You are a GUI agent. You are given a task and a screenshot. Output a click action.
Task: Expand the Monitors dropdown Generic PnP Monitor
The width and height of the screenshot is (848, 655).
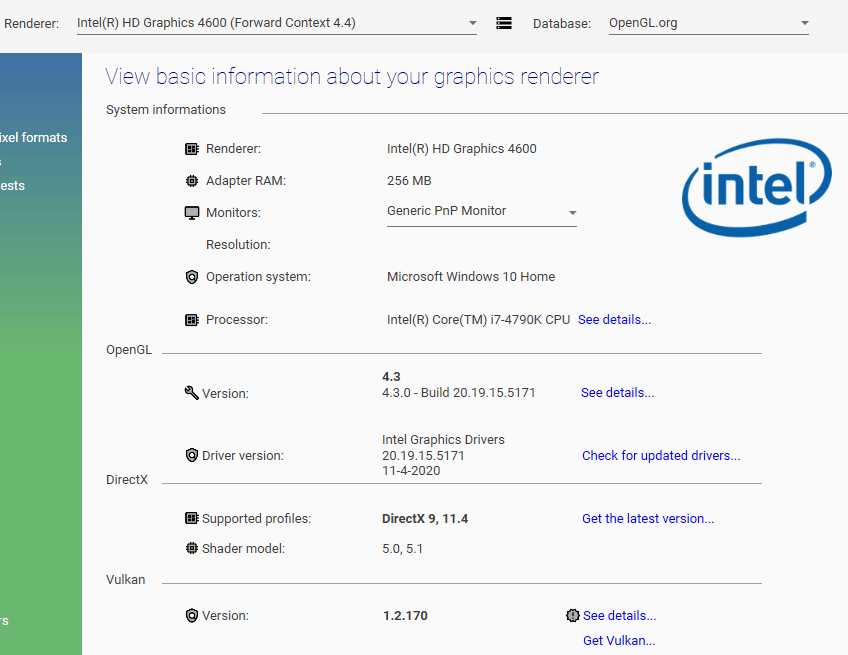tap(482, 211)
